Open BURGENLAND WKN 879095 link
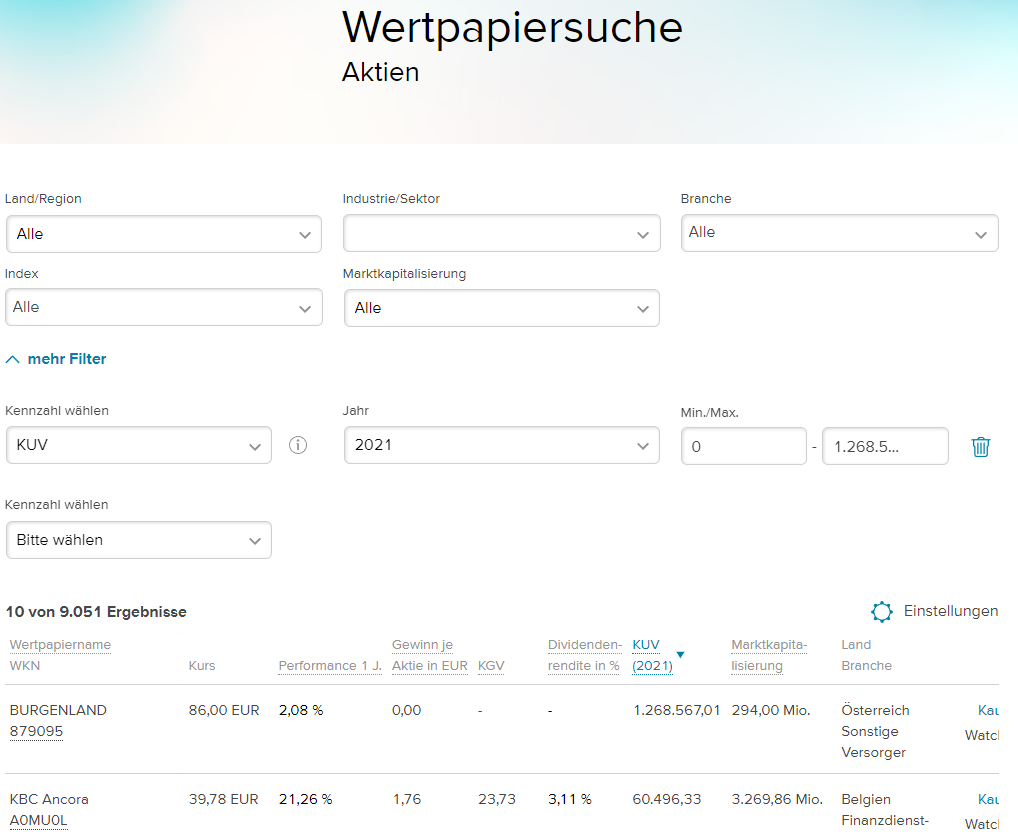Image resolution: width=1018 pixels, height=836 pixels. coord(36,732)
